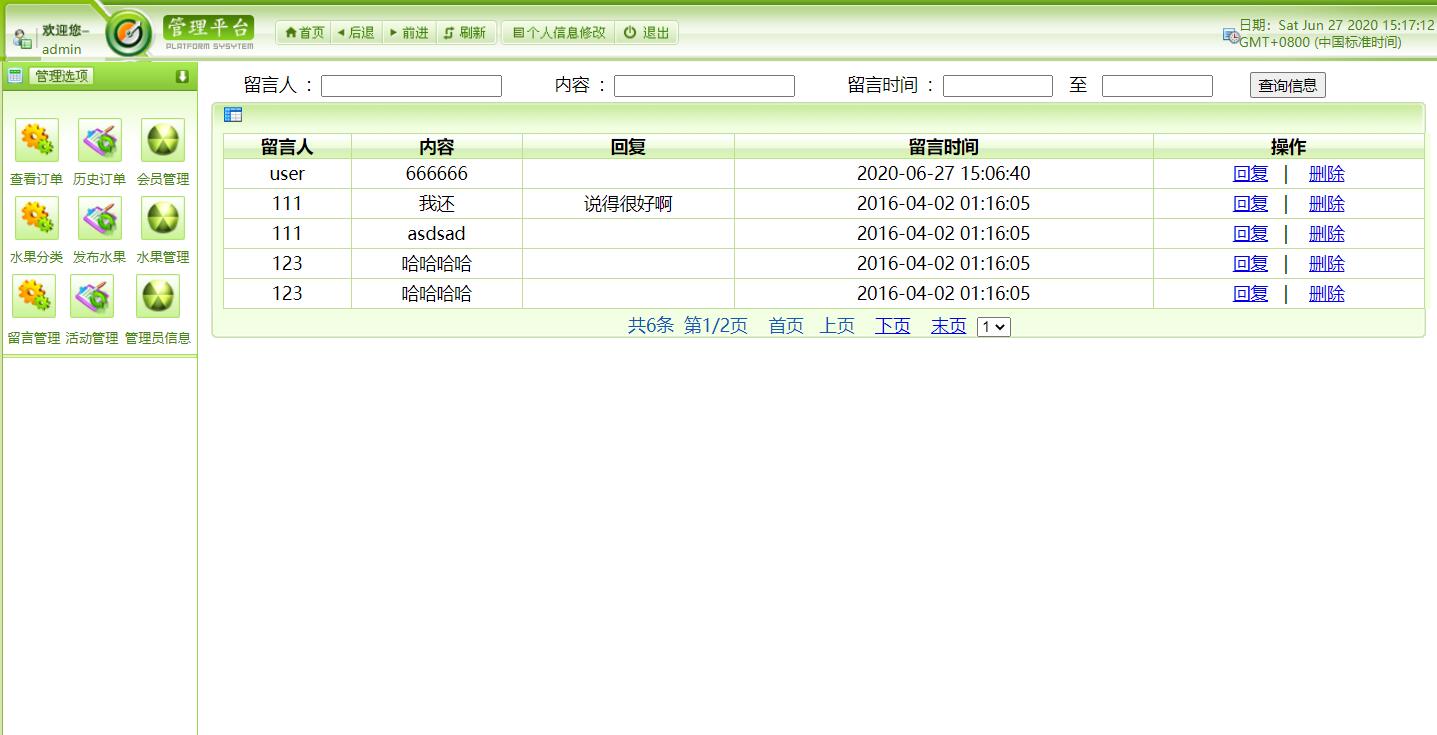
Task: Click the 上页 pagination link
Action: (838, 326)
